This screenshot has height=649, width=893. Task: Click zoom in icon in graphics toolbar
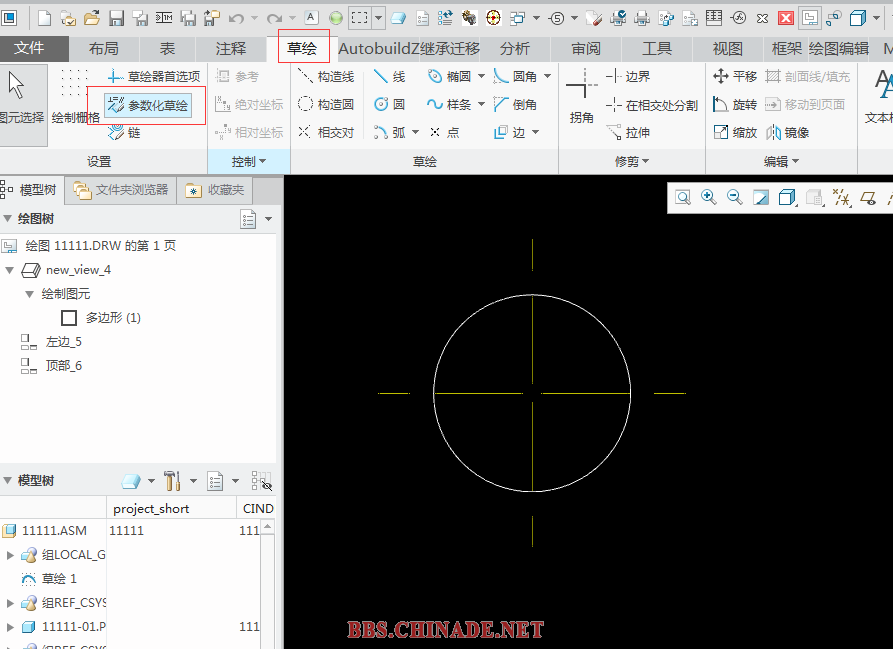pyautogui.click(x=708, y=198)
